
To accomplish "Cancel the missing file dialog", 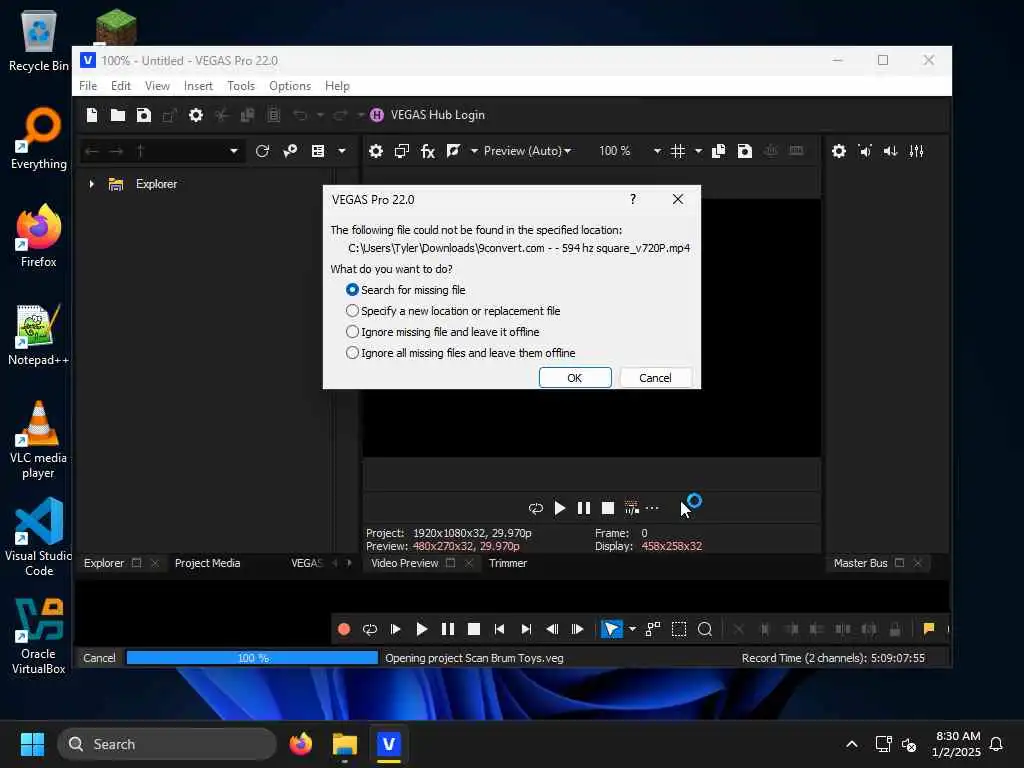I will pos(655,377).
